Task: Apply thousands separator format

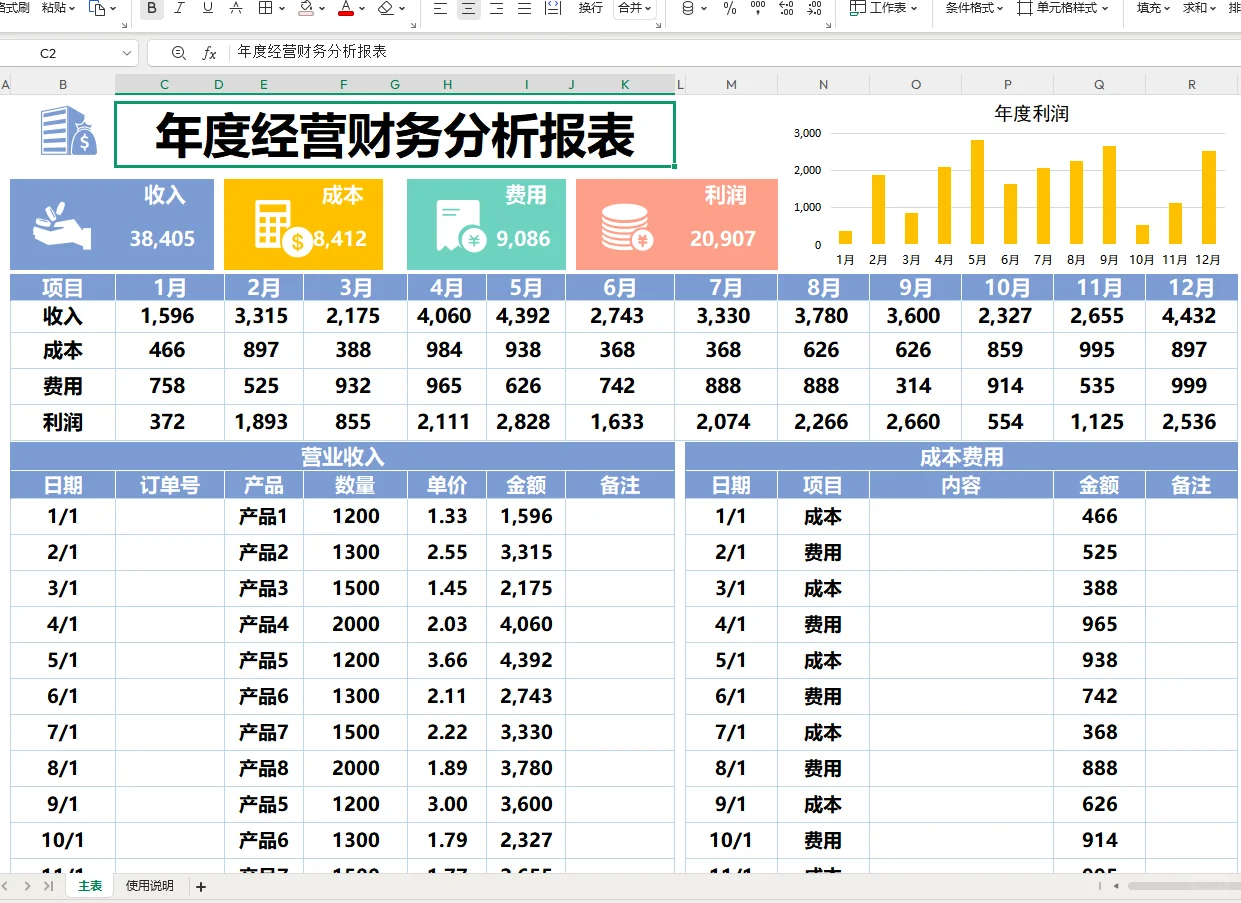Action: tap(758, 8)
